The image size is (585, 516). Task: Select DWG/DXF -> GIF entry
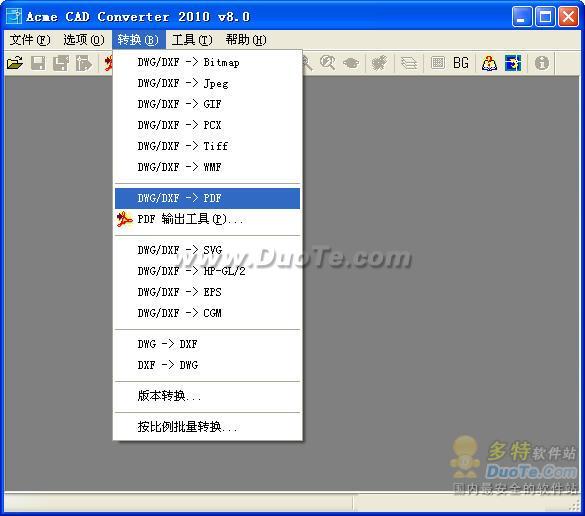207,104
